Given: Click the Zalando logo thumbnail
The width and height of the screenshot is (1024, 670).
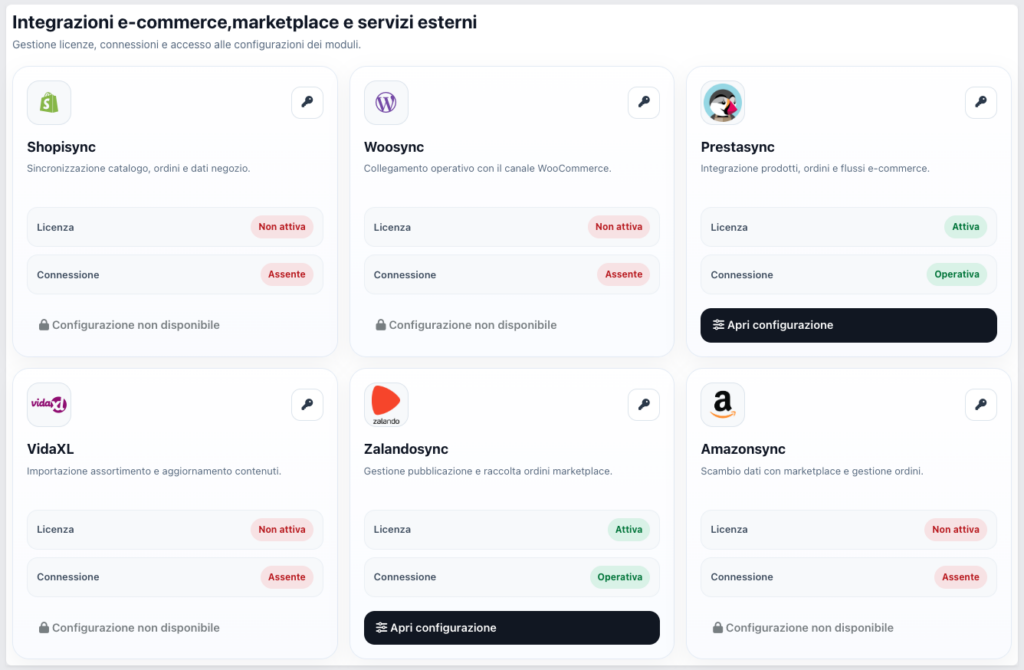Looking at the screenshot, I should pyautogui.click(x=386, y=404).
